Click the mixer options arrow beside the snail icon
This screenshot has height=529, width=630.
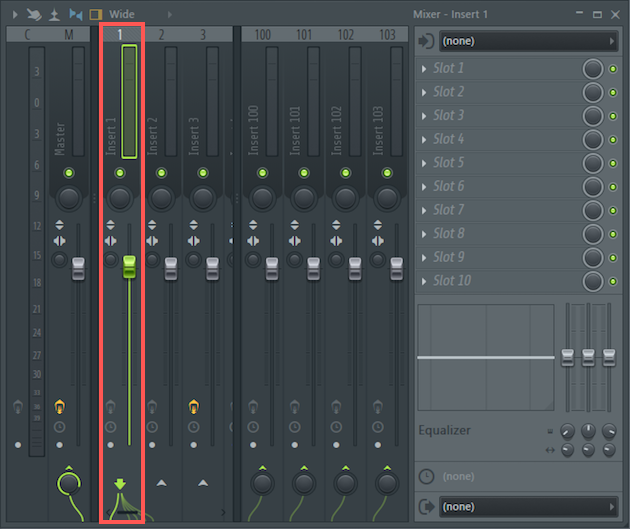(15, 15)
